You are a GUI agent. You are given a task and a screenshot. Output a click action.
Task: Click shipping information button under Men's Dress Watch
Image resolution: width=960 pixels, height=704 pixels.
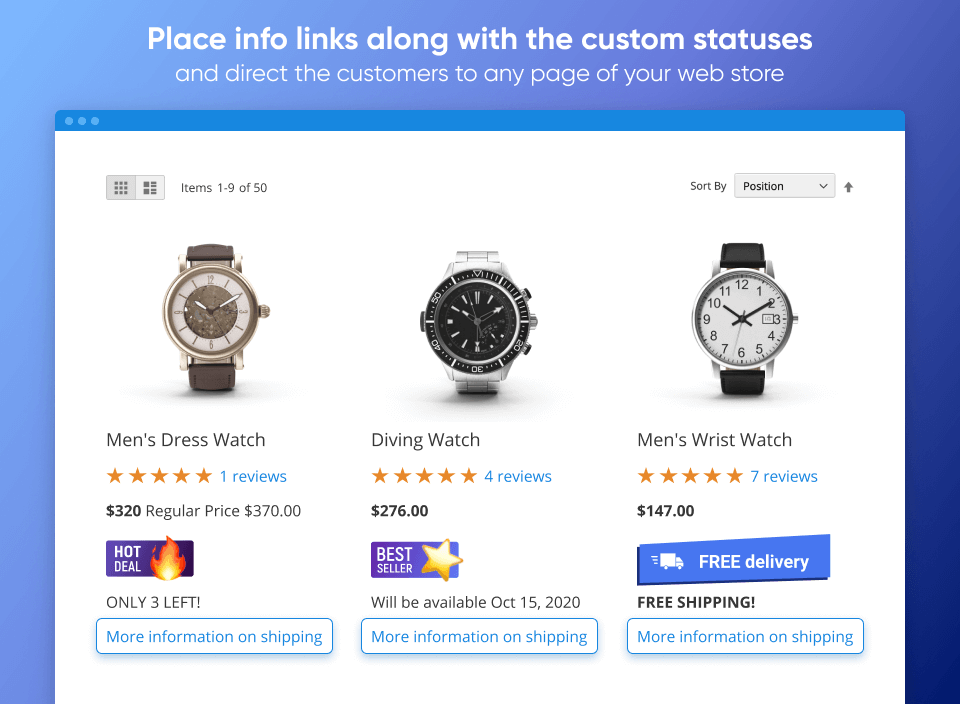coord(214,636)
